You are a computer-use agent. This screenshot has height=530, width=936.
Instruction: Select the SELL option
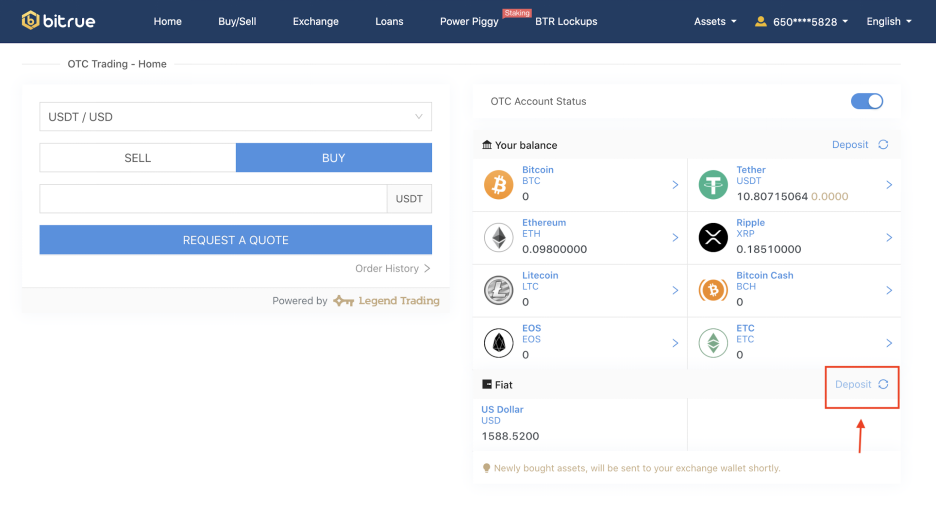(138, 158)
